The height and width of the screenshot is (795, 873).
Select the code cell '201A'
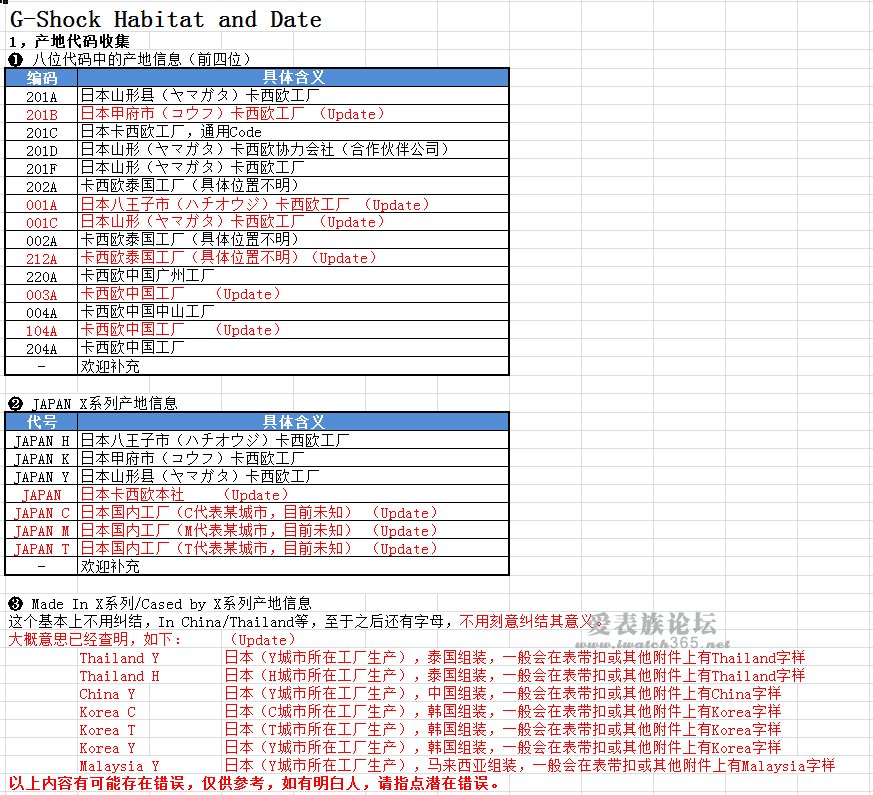pyautogui.click(x=41, y=96)
